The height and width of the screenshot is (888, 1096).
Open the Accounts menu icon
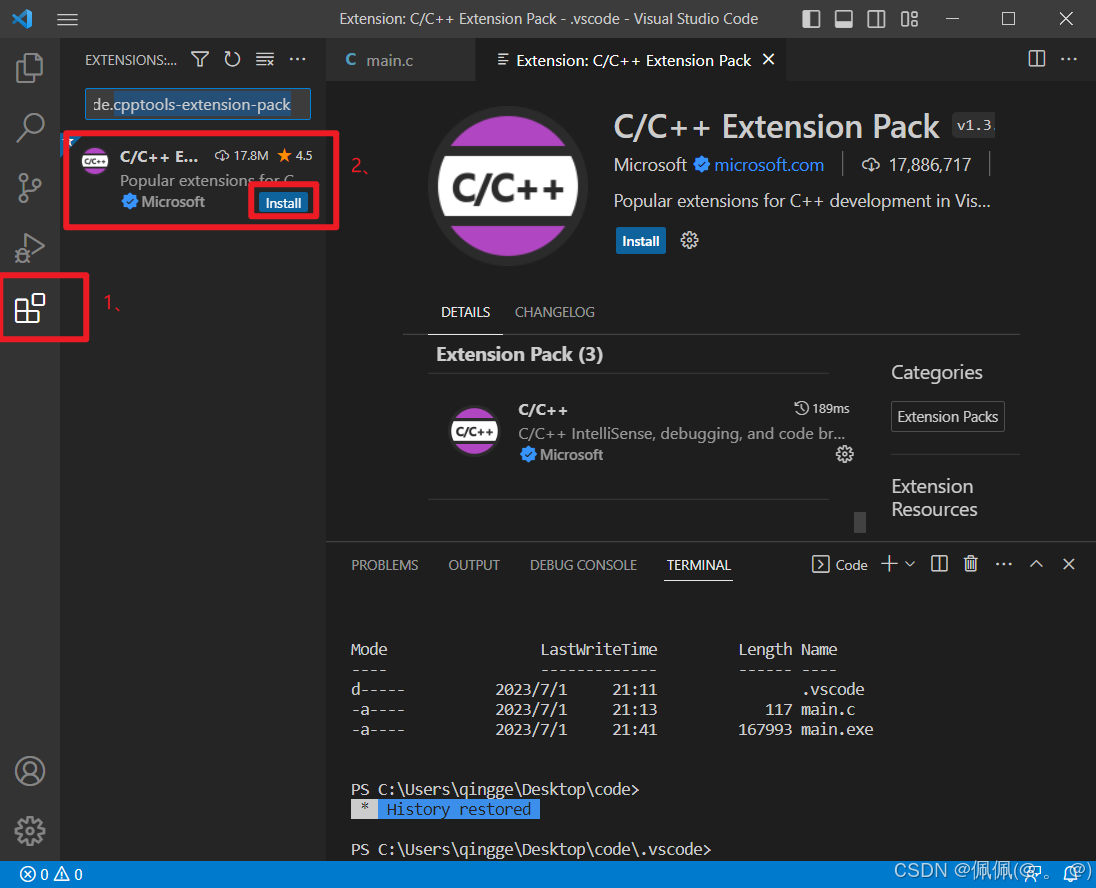point(30,771)
